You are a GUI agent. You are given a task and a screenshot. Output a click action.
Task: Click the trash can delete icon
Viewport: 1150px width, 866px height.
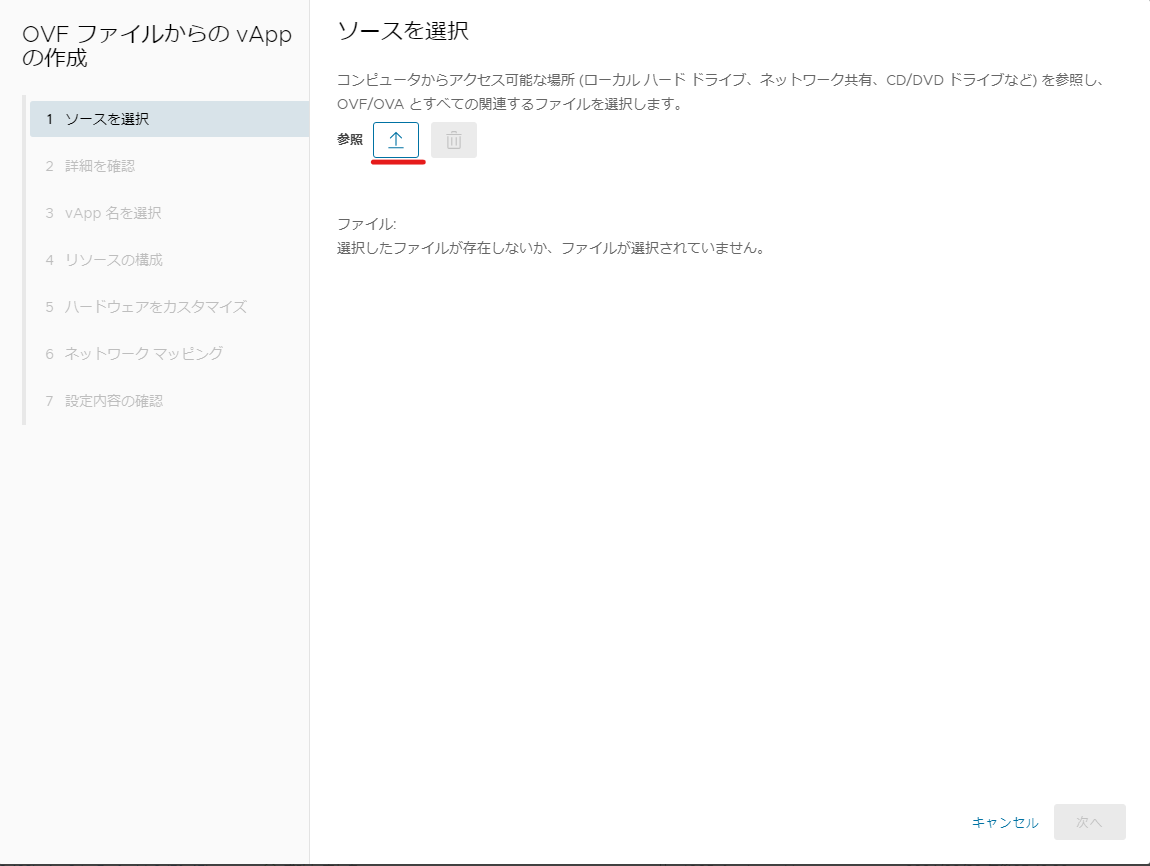(454, 140)
